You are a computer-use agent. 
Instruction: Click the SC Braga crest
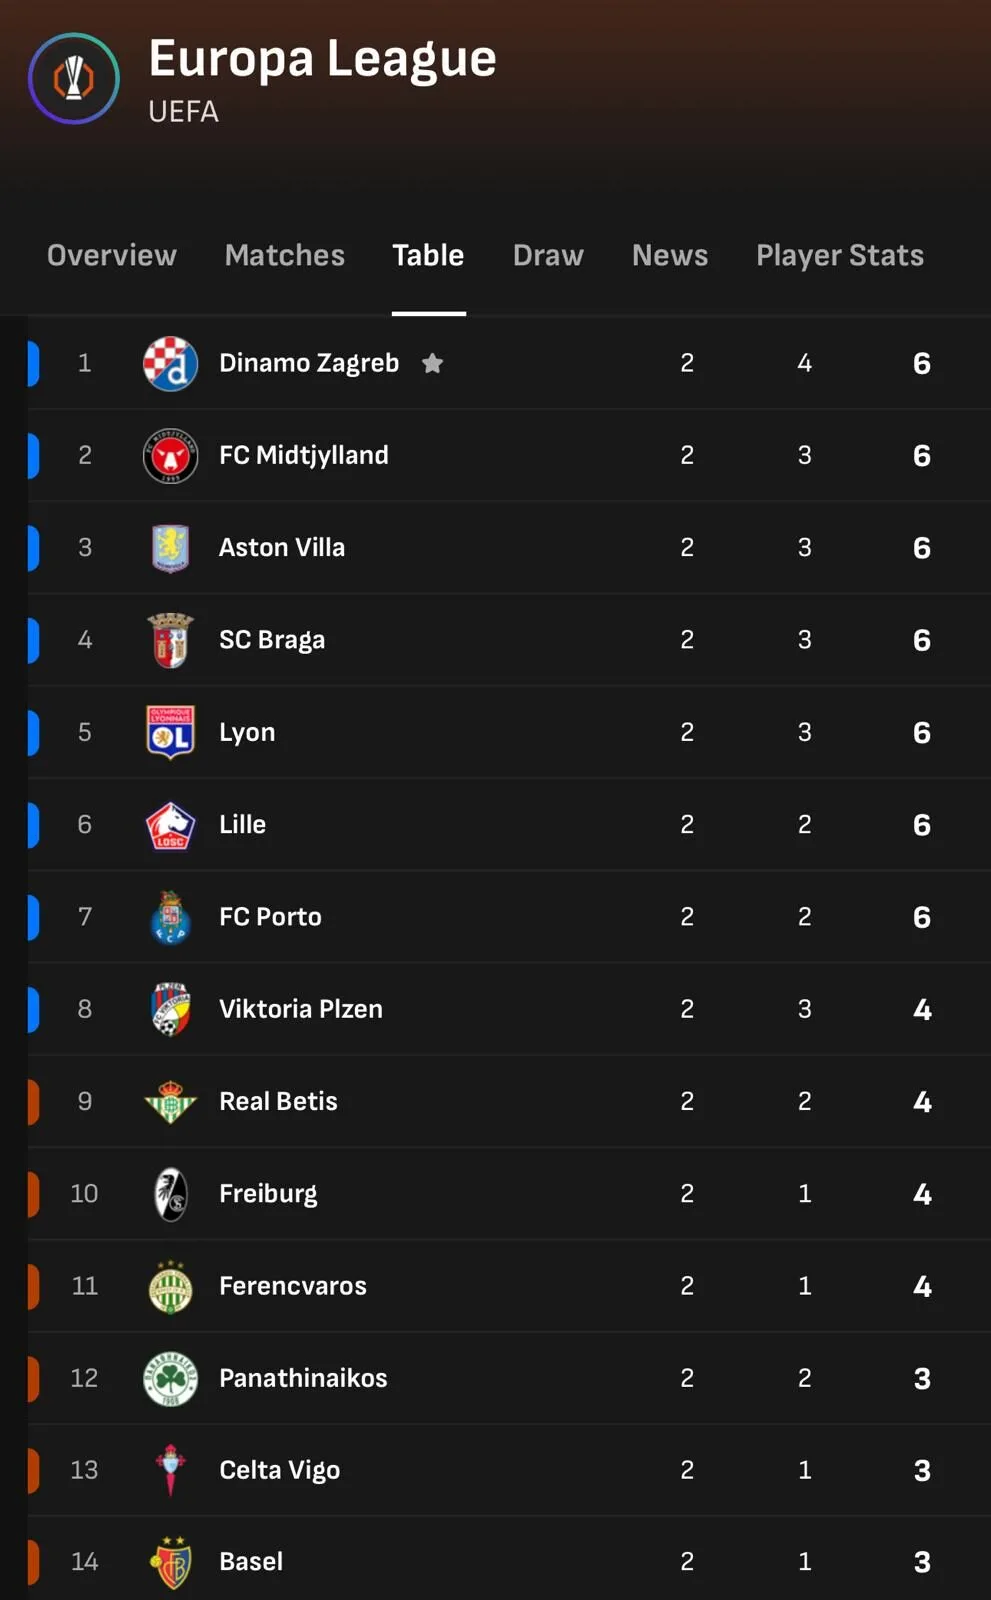click(170, 640)
